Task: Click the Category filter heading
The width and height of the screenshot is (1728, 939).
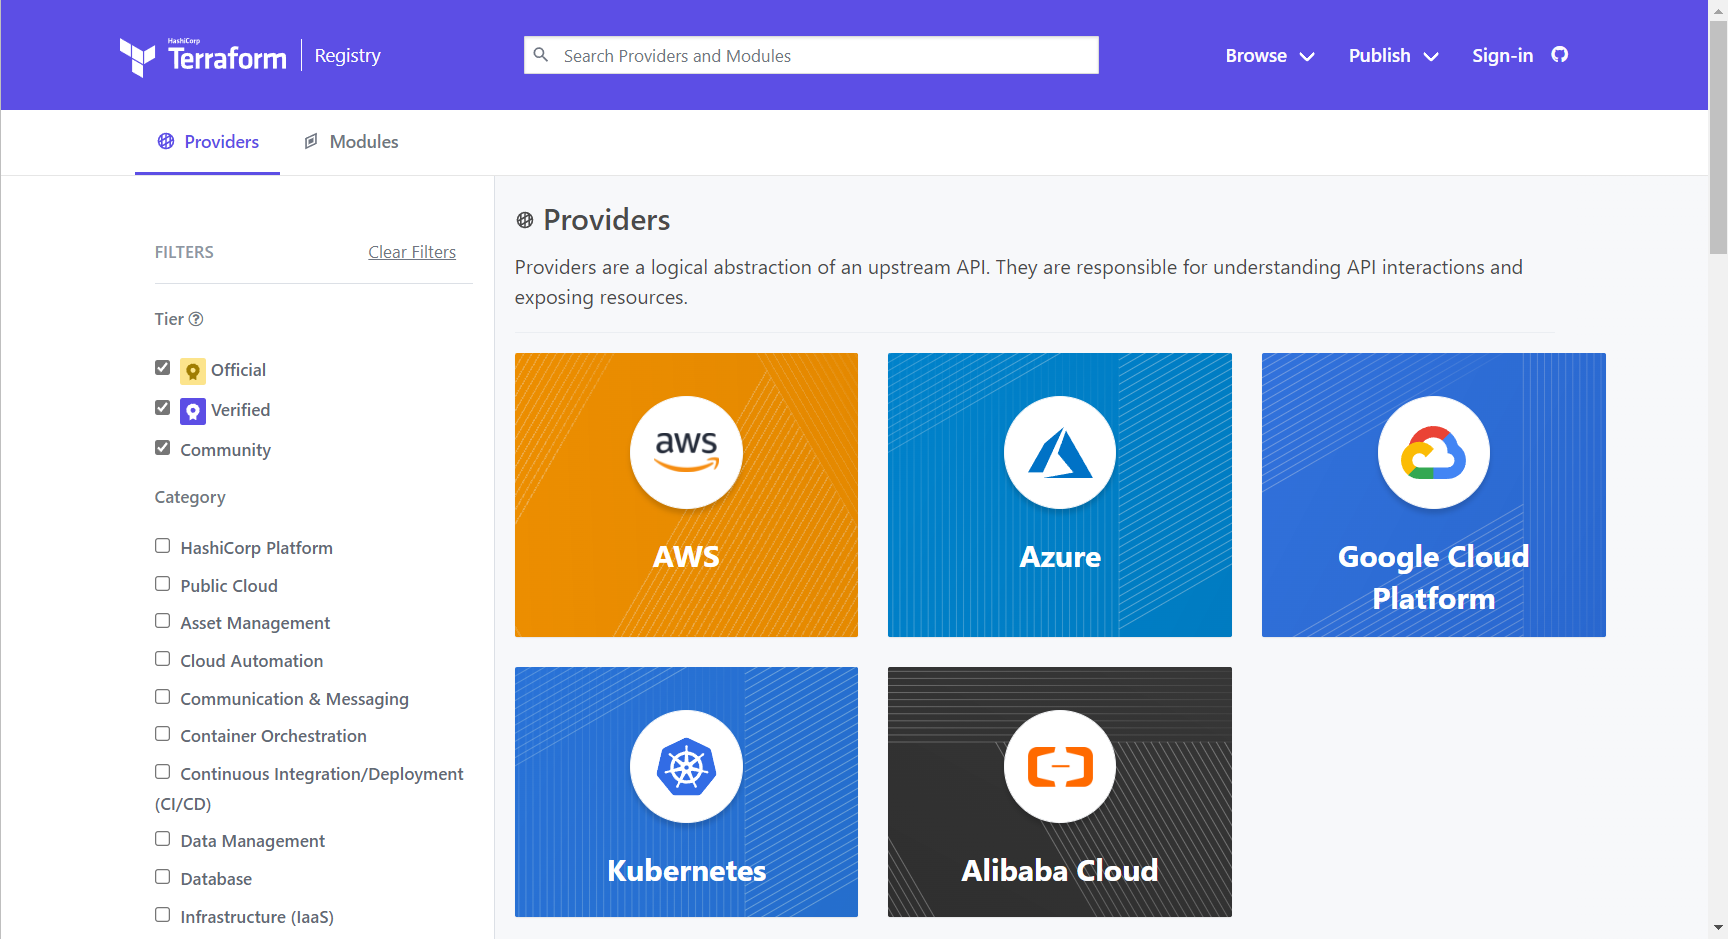Action: pyautogui.click(x=190, y=497)
